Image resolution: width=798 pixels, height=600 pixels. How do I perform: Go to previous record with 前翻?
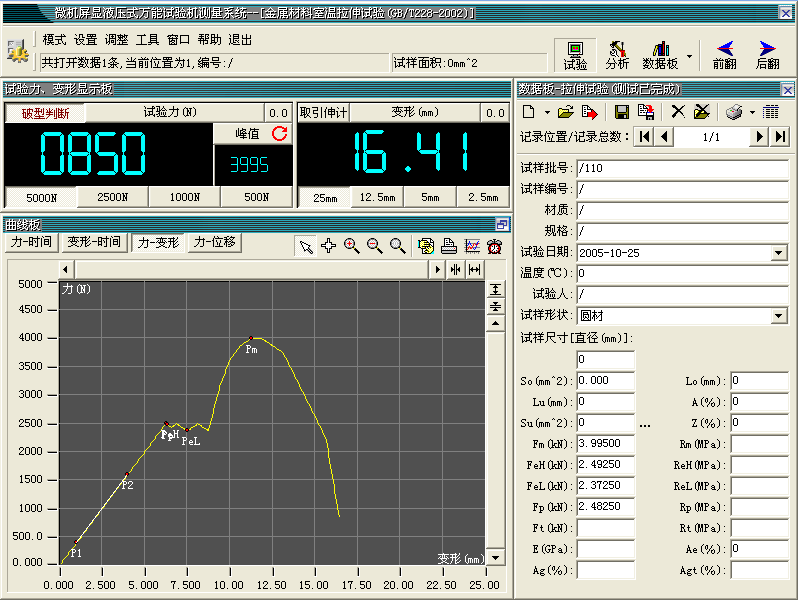pyautogui.click(x=725, y=54)
